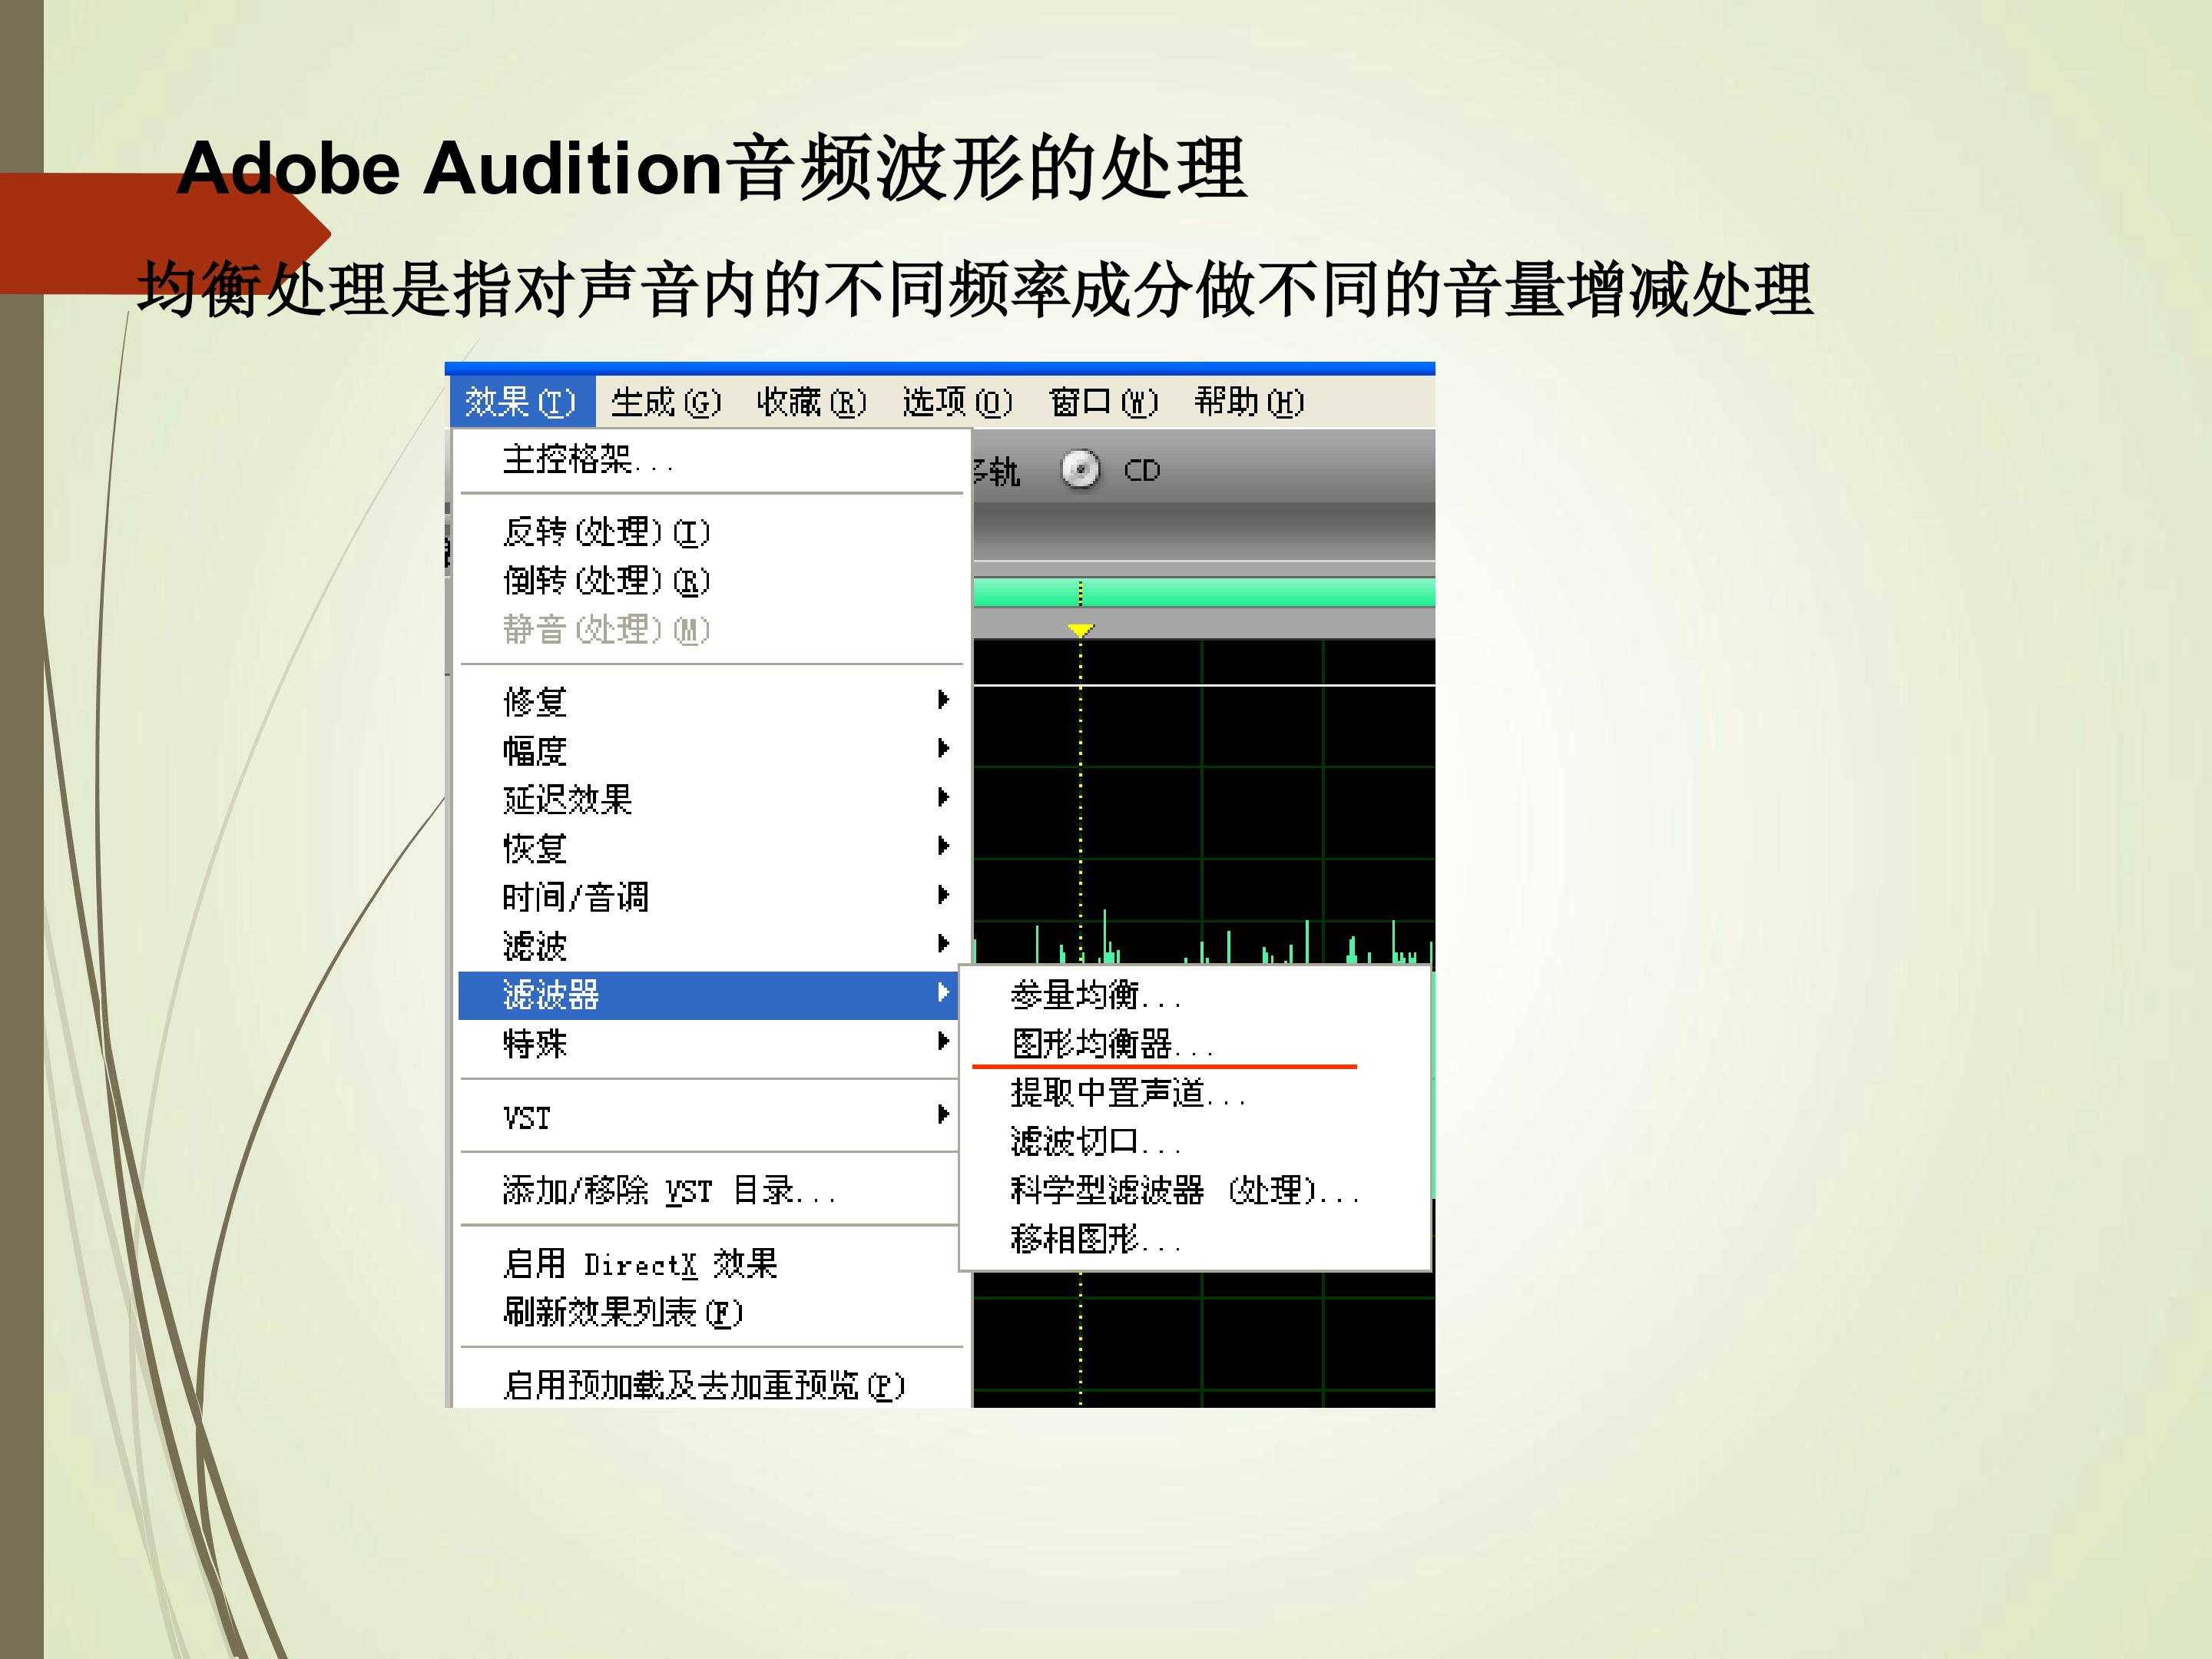Toggle 启用预加载及去加重预览(P) option

click(710, 1385)
